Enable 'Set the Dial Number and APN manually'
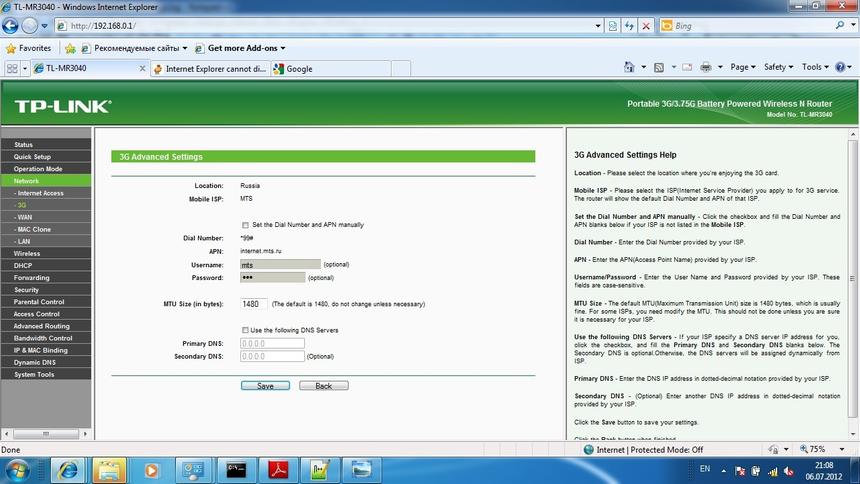 246,224
